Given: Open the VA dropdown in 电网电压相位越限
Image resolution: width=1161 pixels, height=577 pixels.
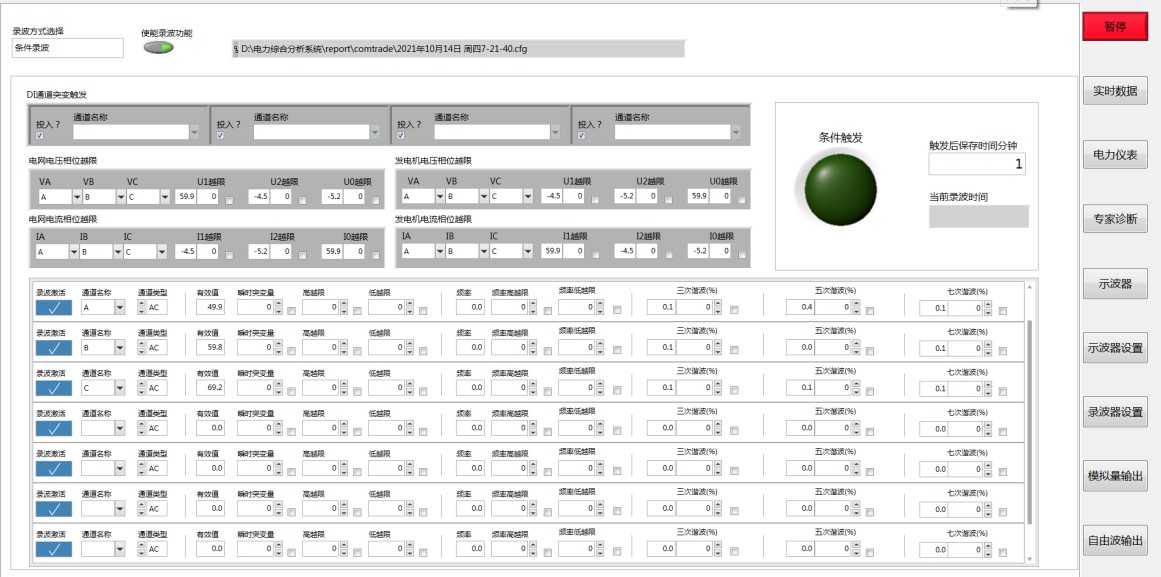Looking at the screenshot, I should [x=77, y=196].
